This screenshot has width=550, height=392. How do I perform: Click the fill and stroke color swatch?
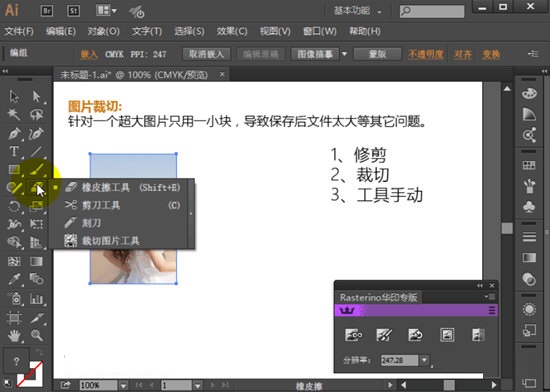(x=29, y=373)
